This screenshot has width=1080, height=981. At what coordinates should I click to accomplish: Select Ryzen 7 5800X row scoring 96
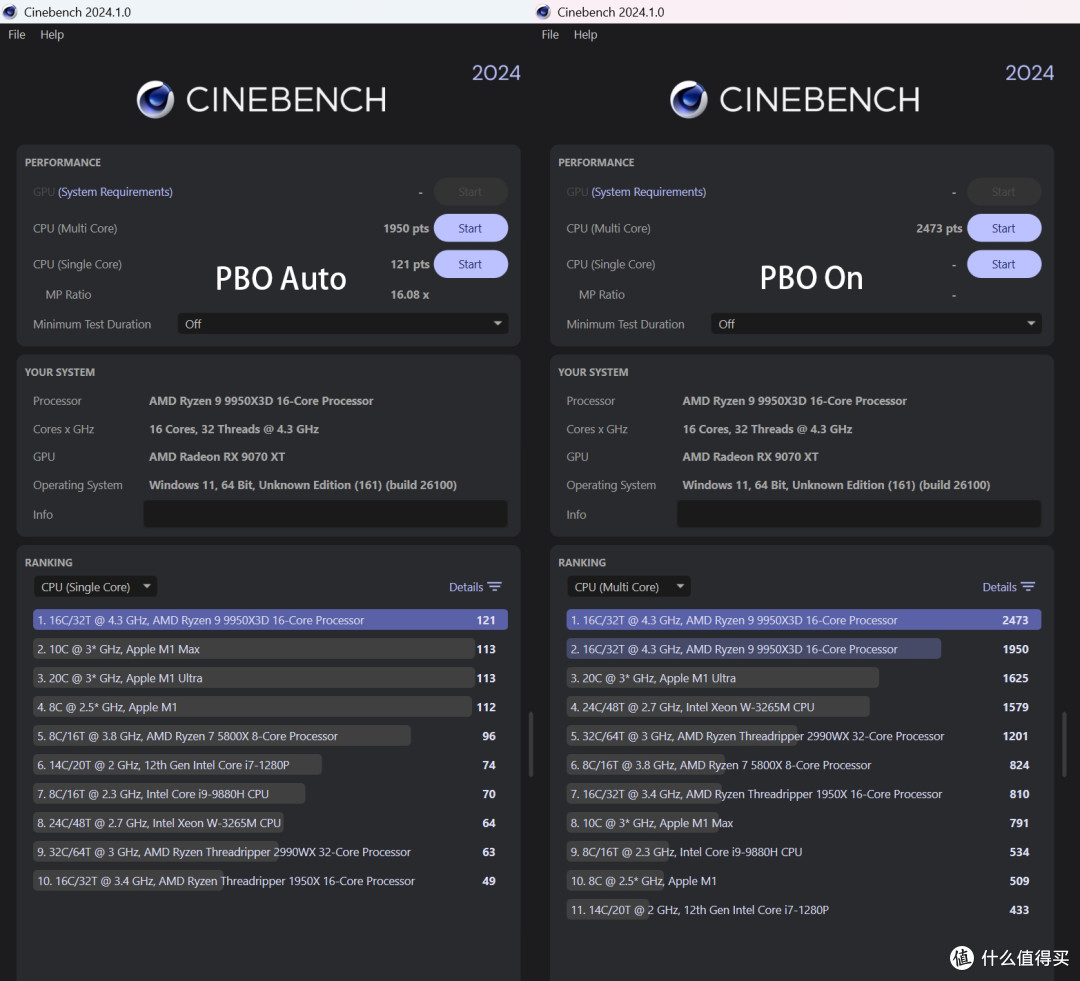coord(270,736)
